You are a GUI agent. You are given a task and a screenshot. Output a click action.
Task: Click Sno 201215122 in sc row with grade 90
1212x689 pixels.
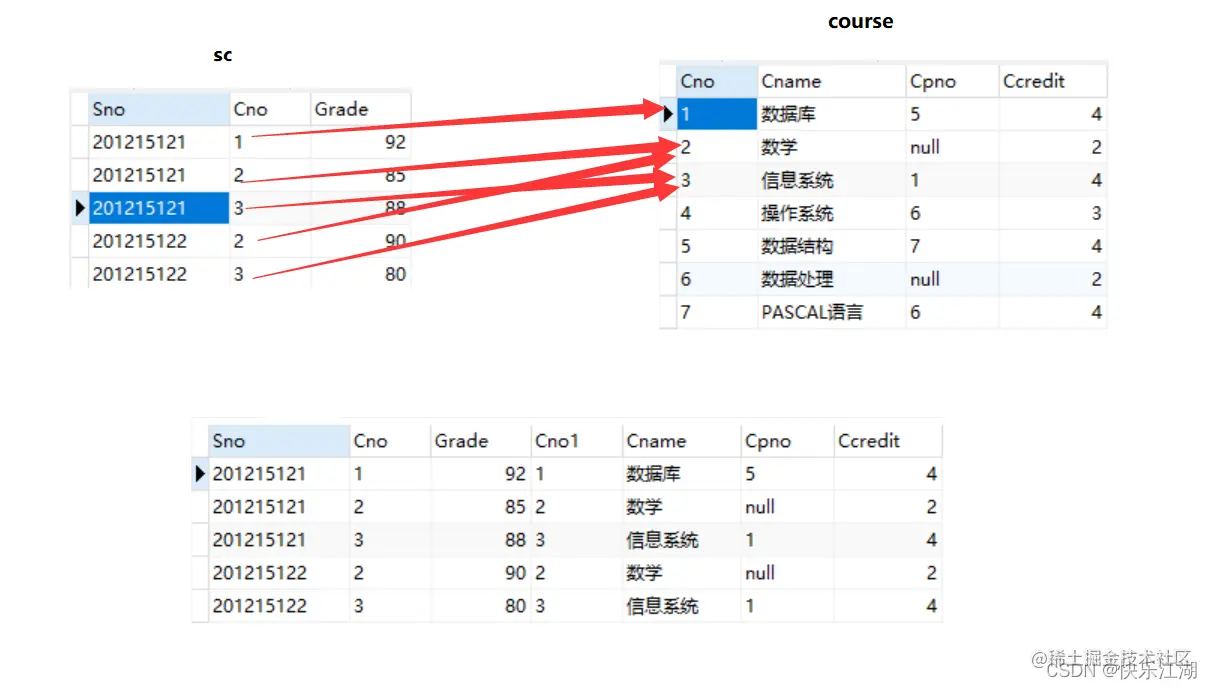139,241
